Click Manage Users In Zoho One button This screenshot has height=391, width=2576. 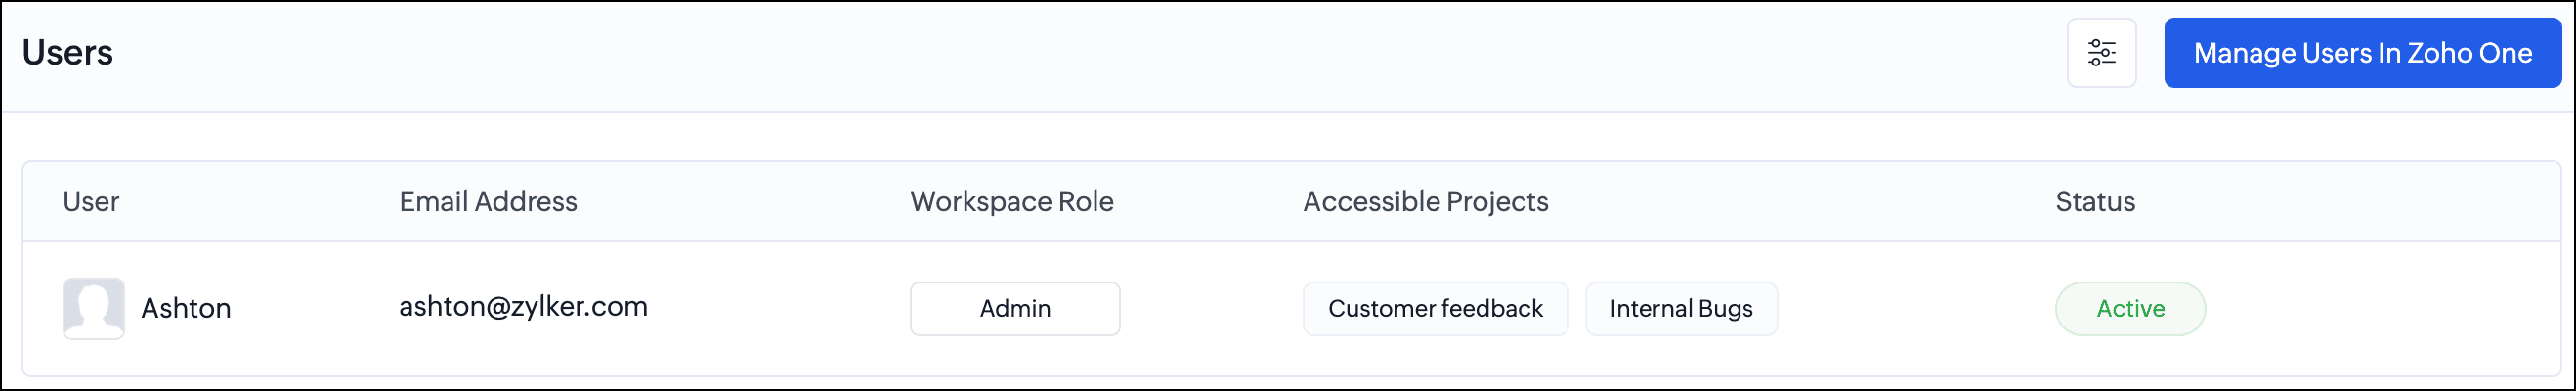coord(2362,53)
